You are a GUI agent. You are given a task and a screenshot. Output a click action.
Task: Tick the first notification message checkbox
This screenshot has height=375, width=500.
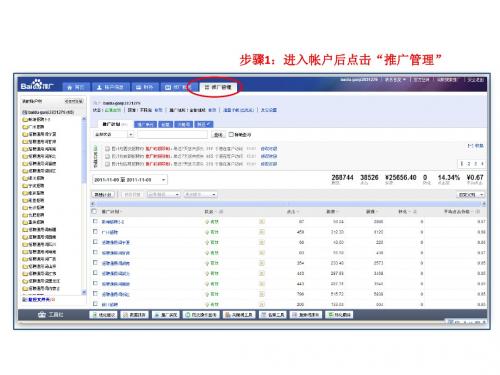(x=107, y=149)
